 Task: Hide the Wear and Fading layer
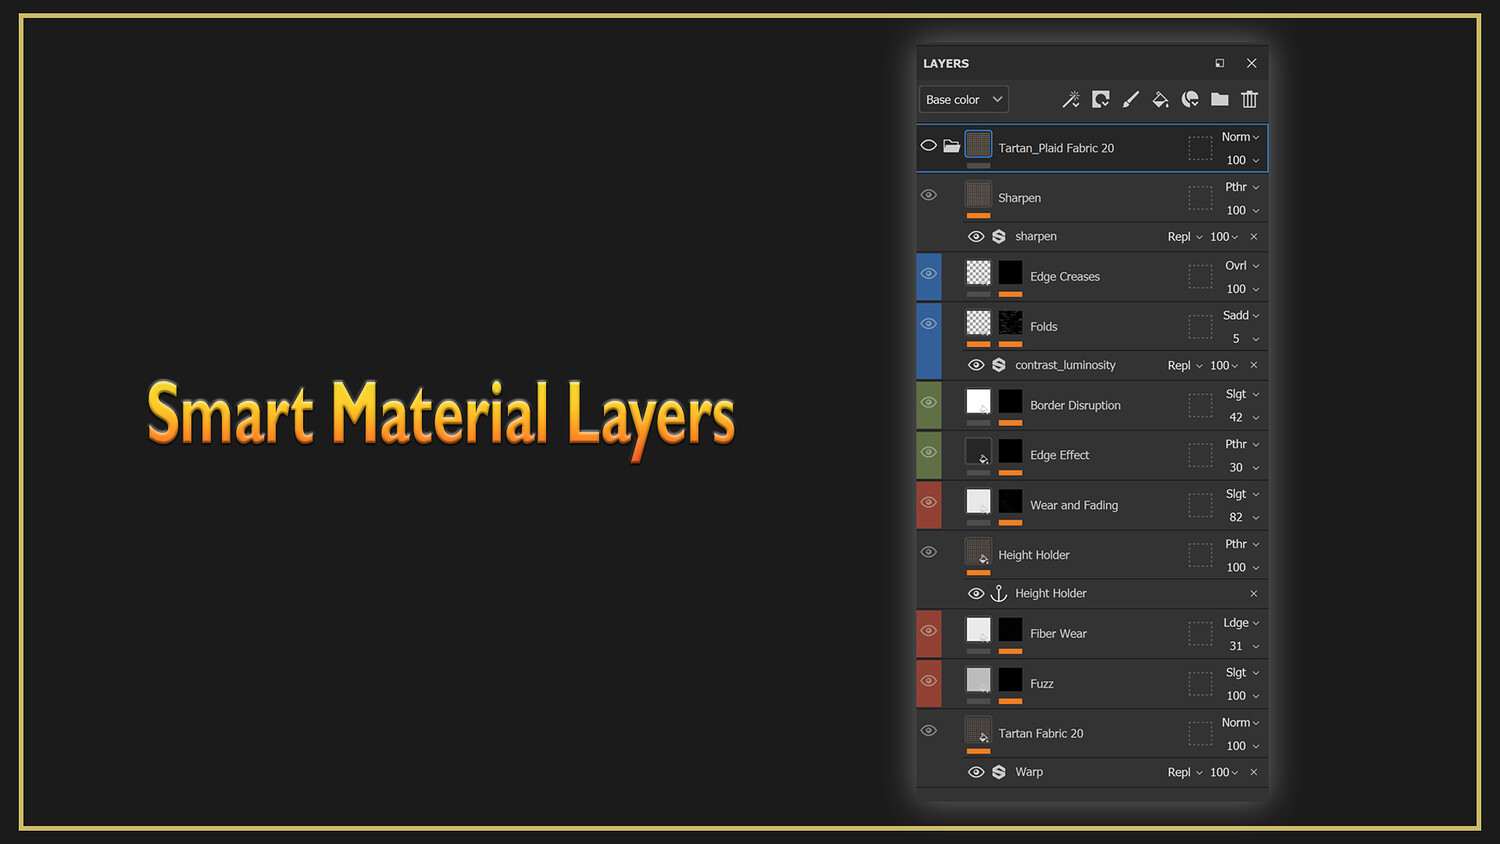(929, 502)
